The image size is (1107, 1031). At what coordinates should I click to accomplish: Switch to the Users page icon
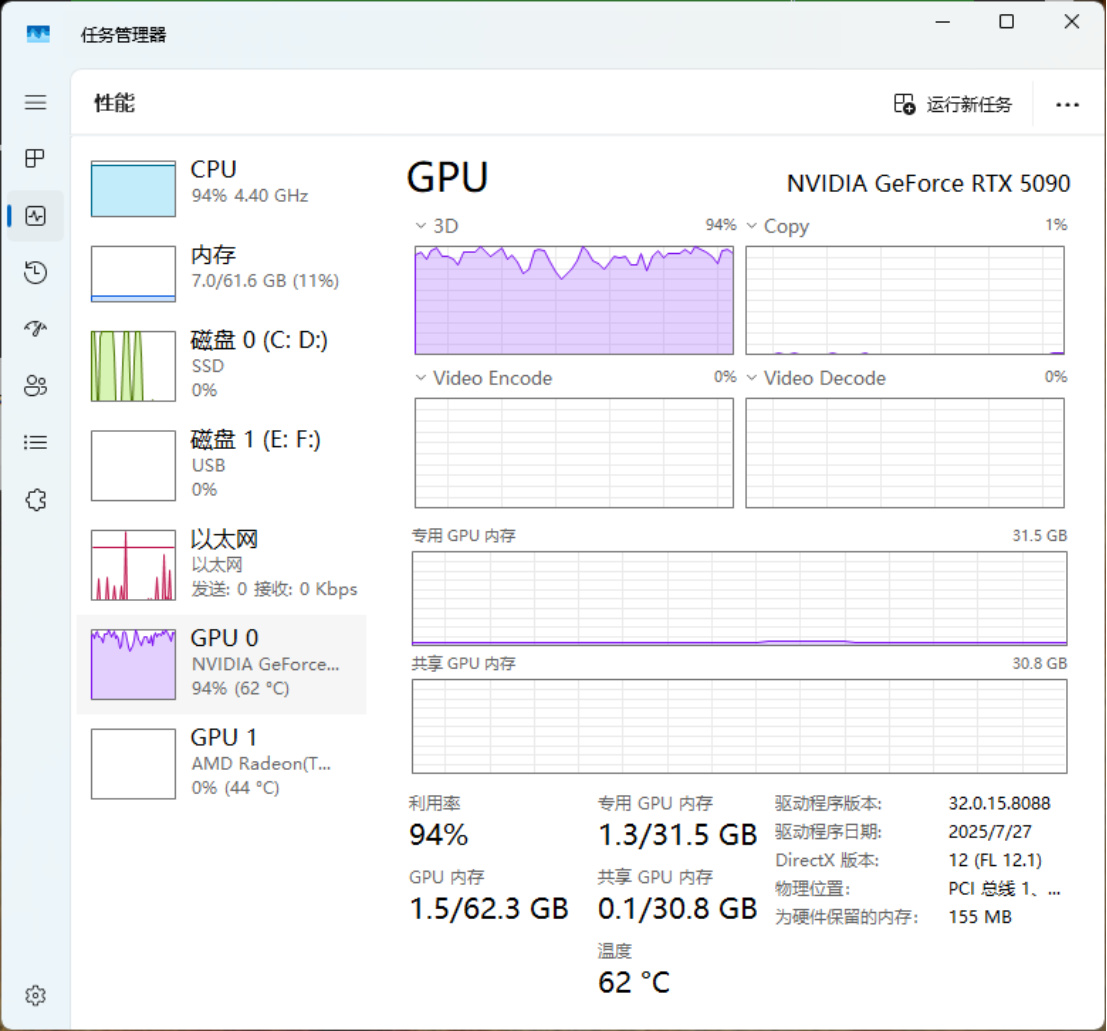(36, 386)
